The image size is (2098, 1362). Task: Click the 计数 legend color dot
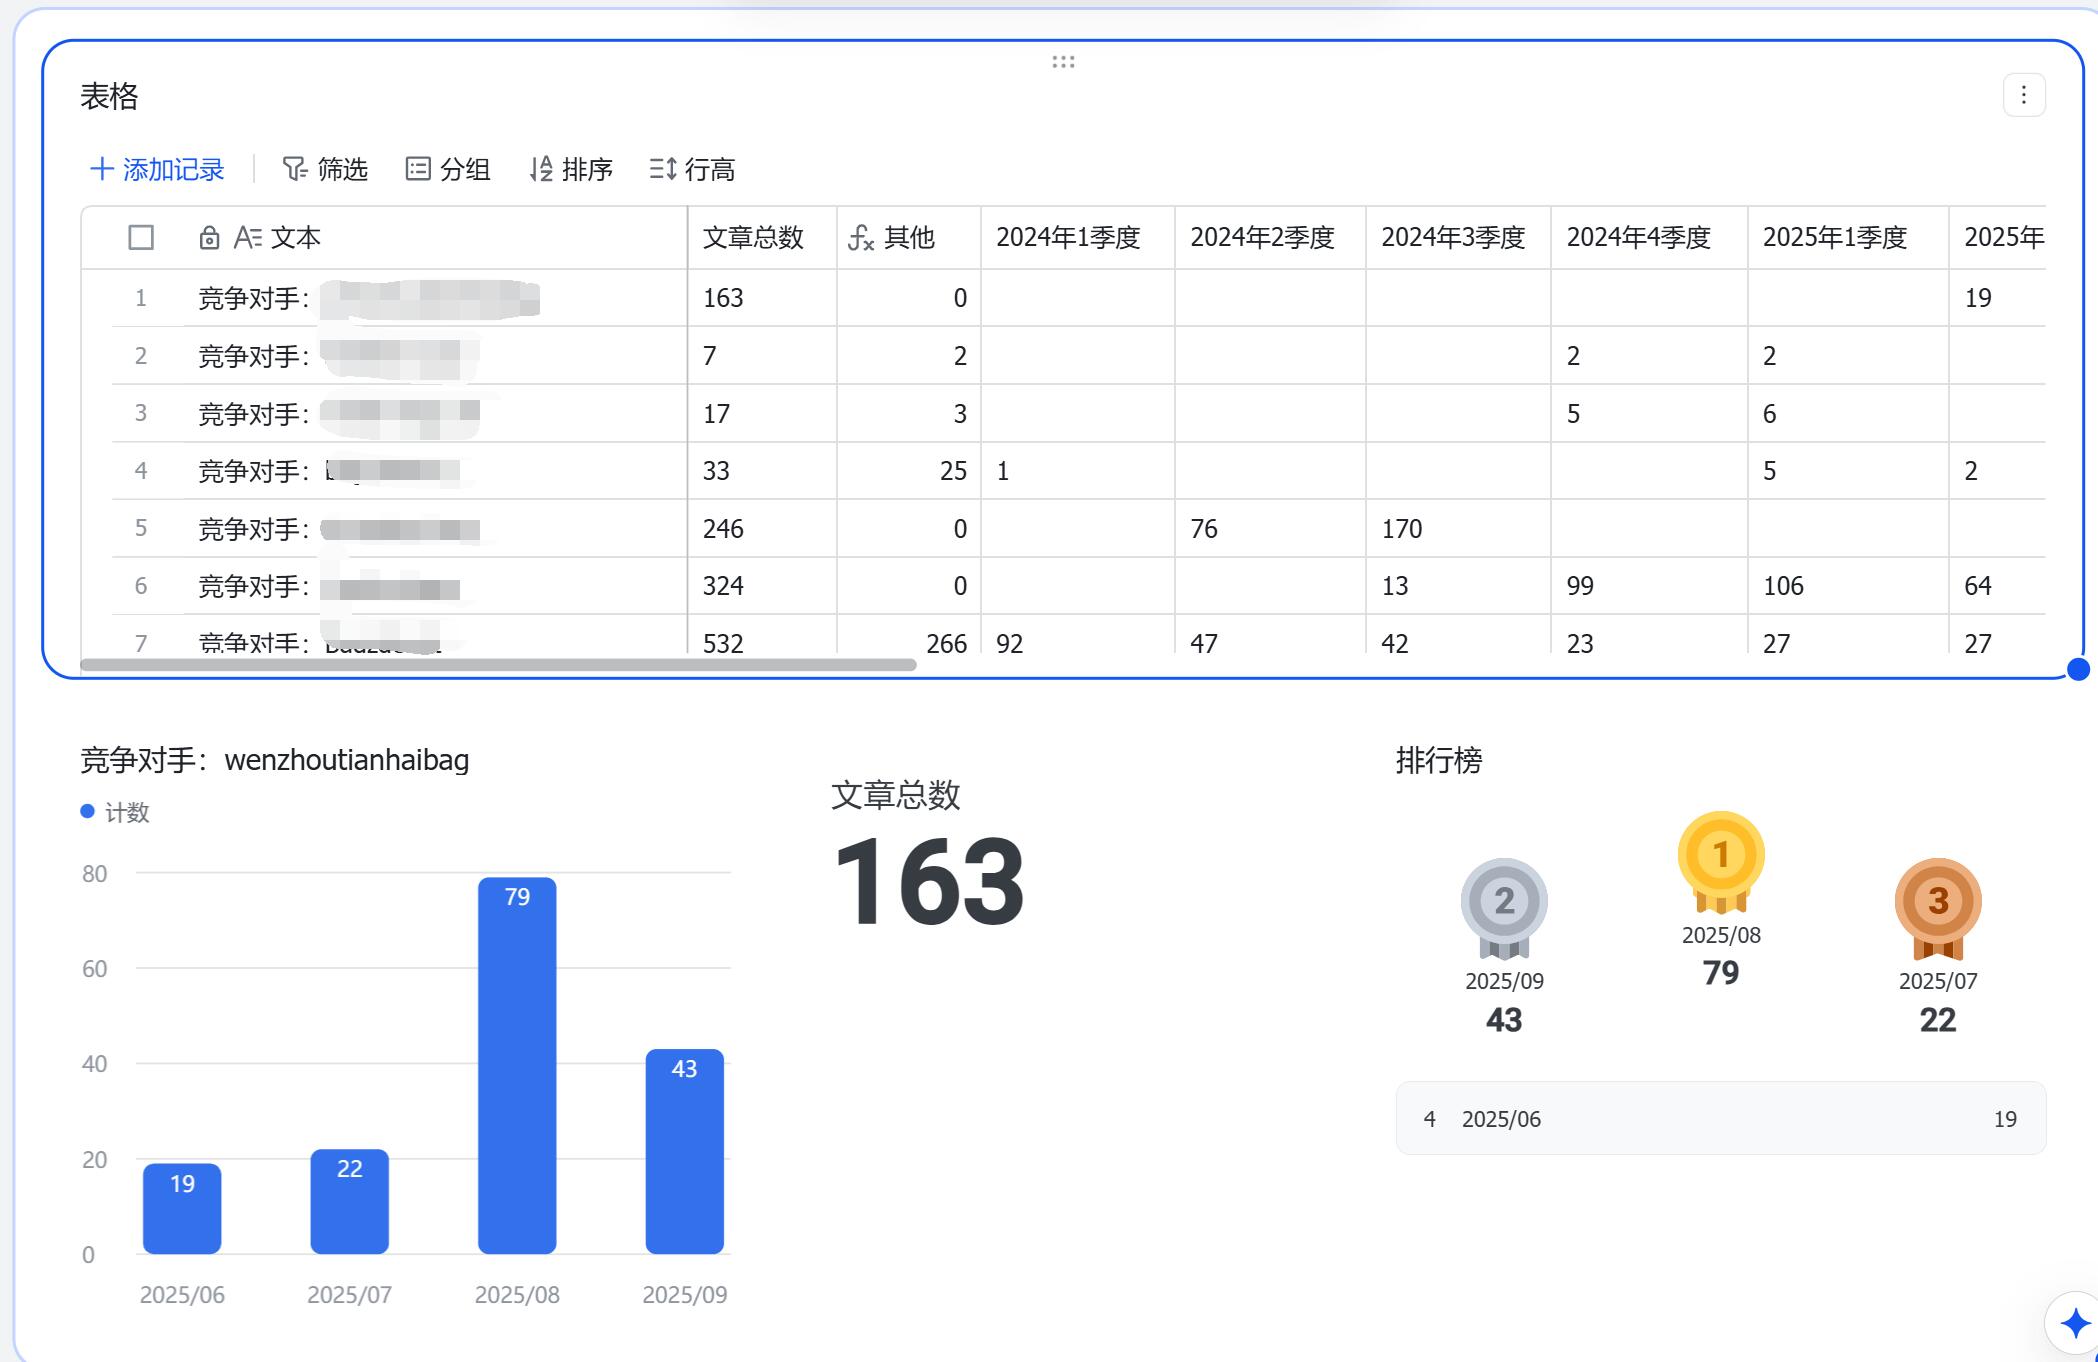click(x=86, y=812)
